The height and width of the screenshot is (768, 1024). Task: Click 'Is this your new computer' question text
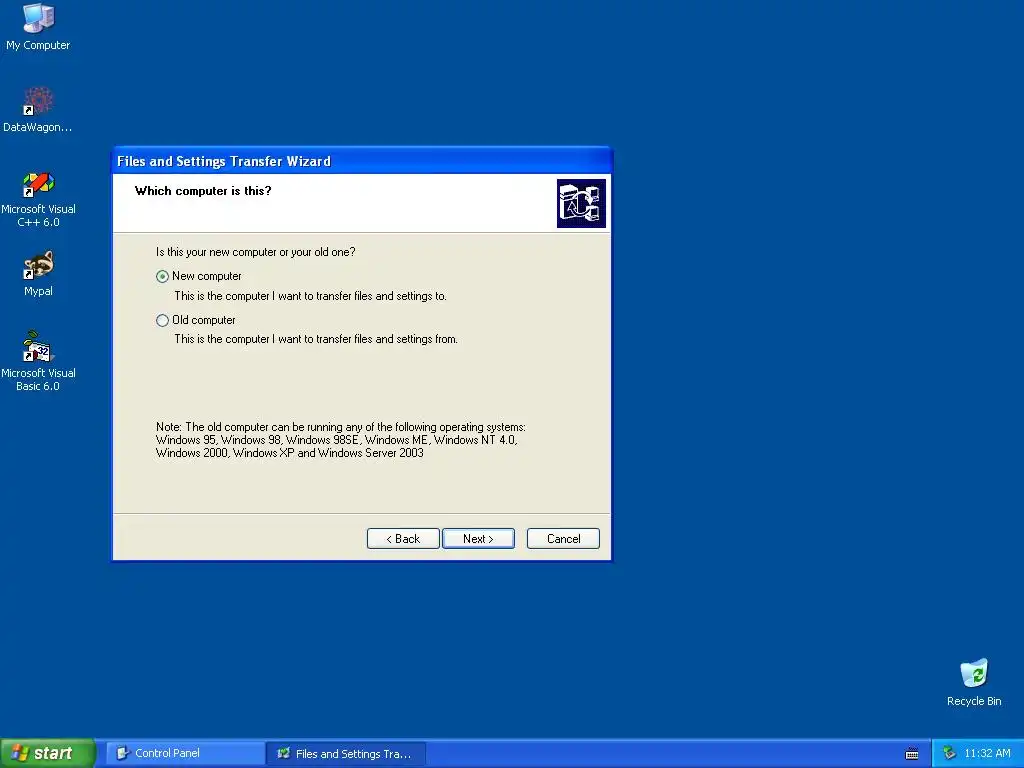point(255,252)
